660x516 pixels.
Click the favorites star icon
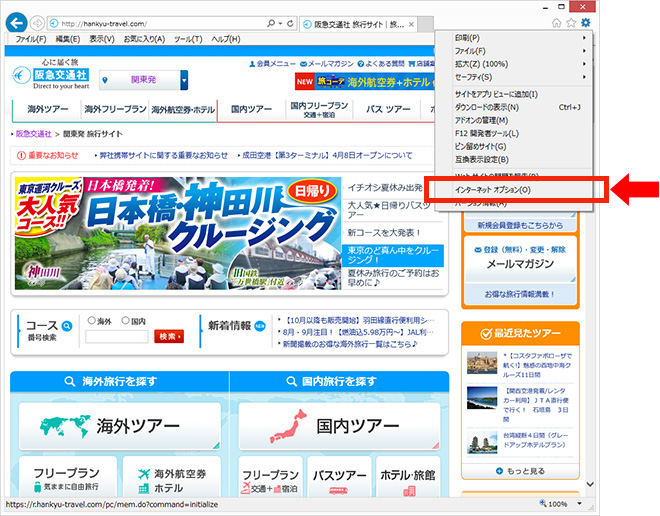(x=571, y=22)
